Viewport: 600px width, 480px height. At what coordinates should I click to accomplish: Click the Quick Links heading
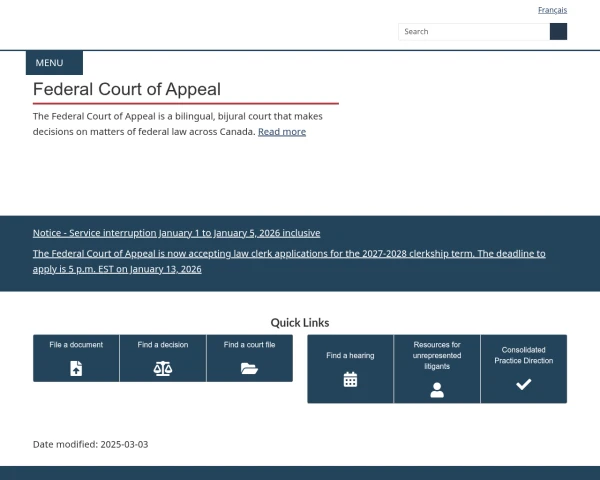click(300, 323)
